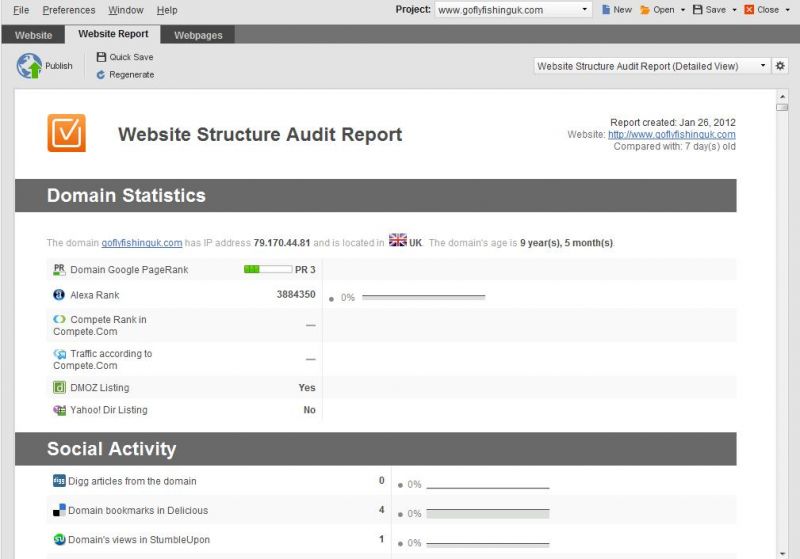Viewport: 800px width, 559px height.
Task: Click the Publish globe icon
Action: point(29,66)
